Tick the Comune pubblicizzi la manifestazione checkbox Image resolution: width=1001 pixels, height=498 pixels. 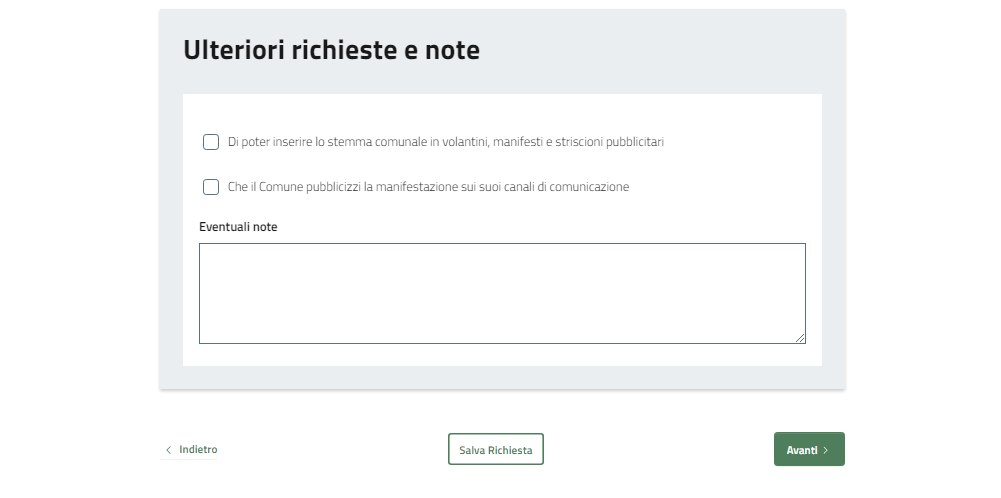(x=211, y=187)
